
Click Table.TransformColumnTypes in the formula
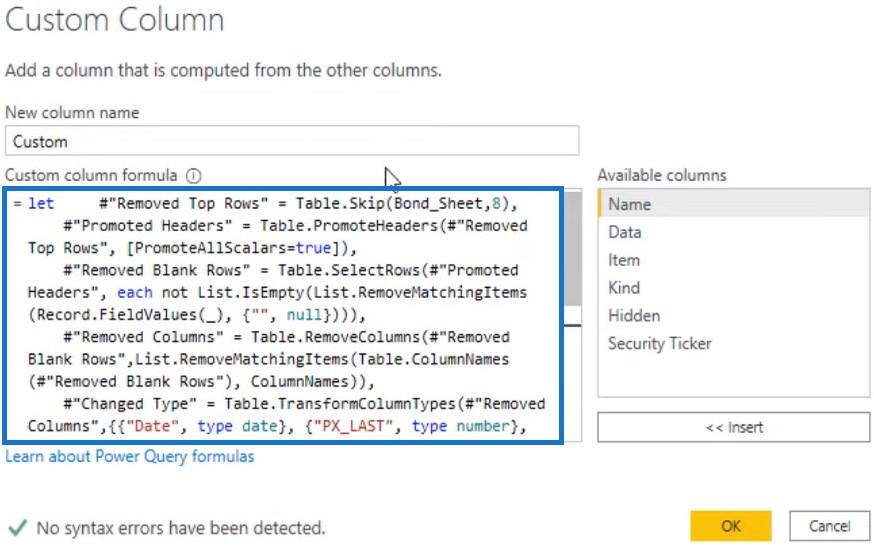click(x=340, y=404)
